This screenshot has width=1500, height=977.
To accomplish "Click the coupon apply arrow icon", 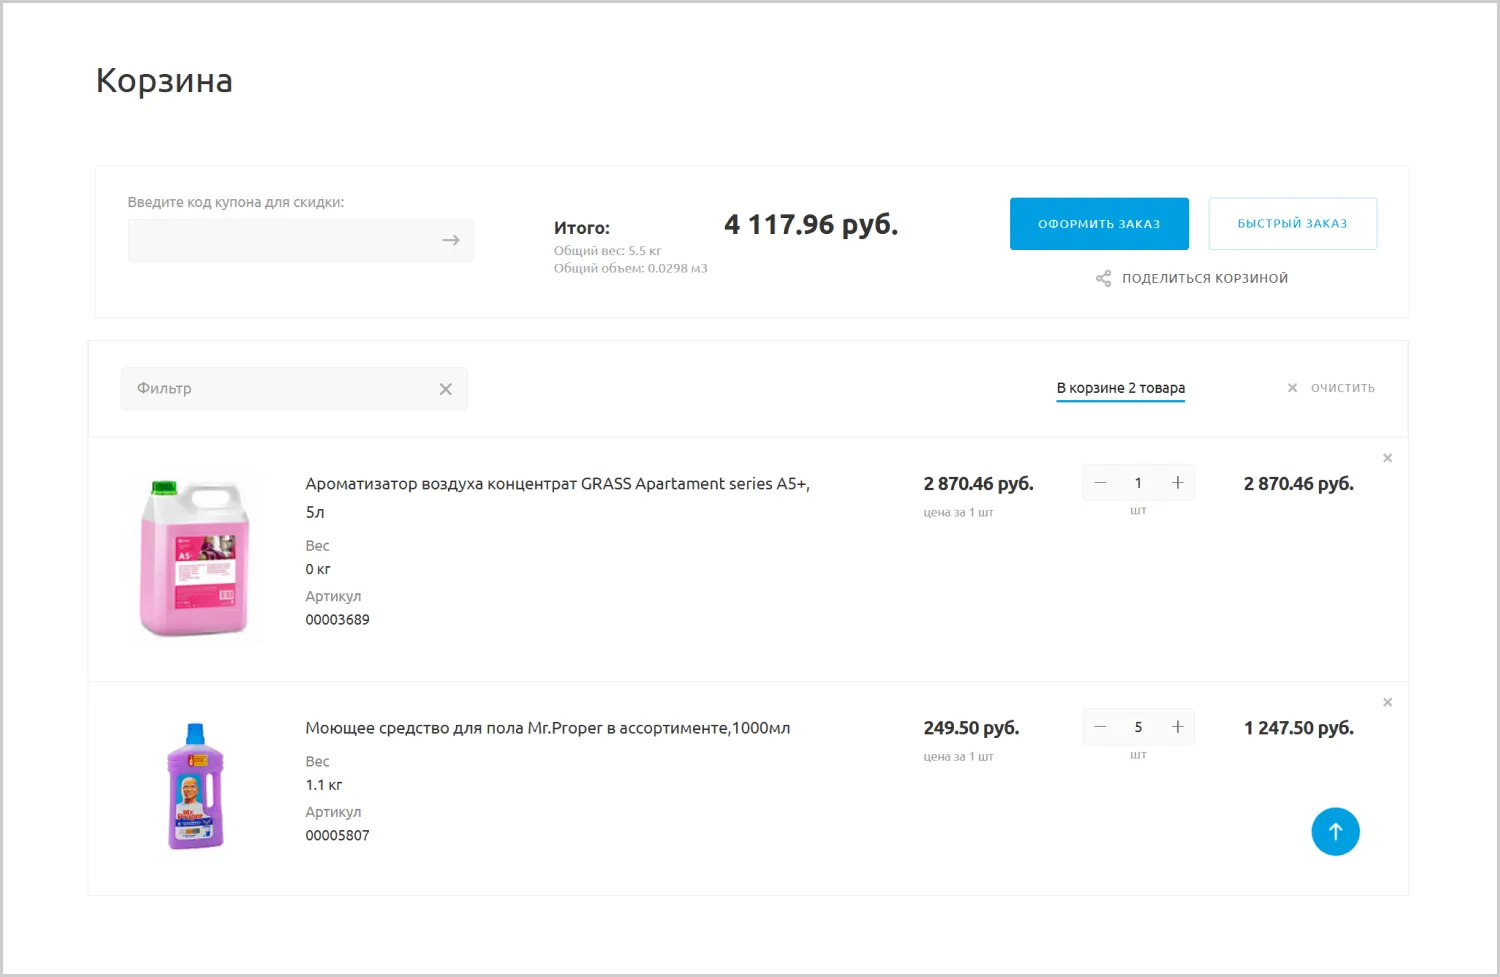I will pyautogui.click(x=451, y=240).
